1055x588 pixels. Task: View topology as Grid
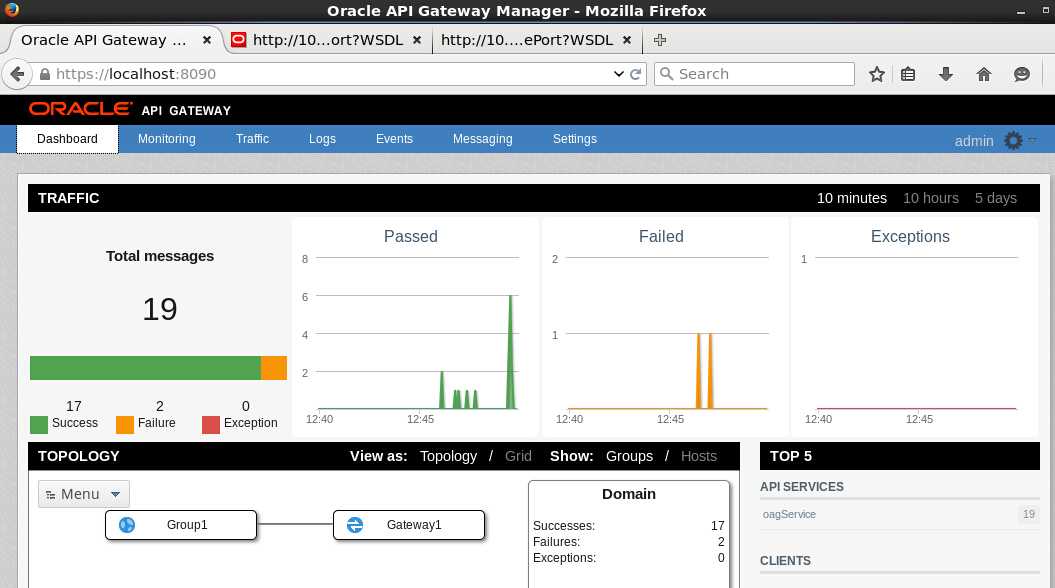coord(518,456)
